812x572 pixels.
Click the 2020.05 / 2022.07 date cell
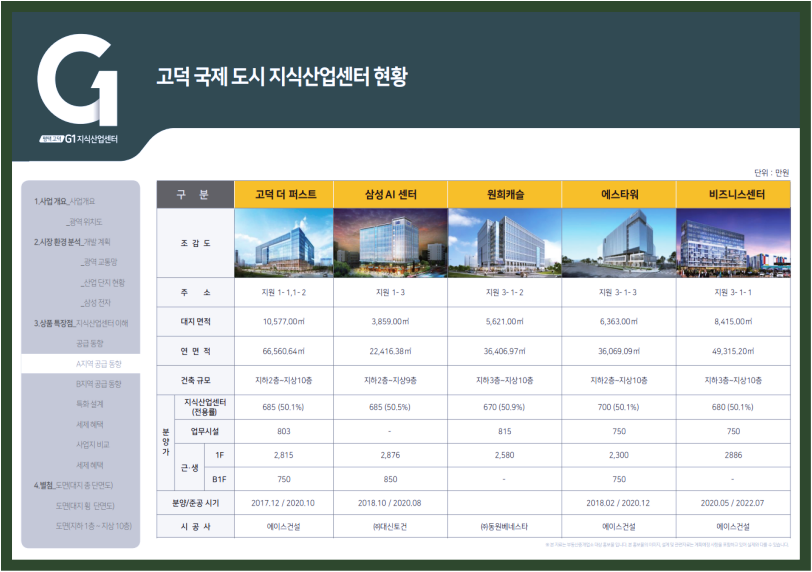click(x=732, y=503)
